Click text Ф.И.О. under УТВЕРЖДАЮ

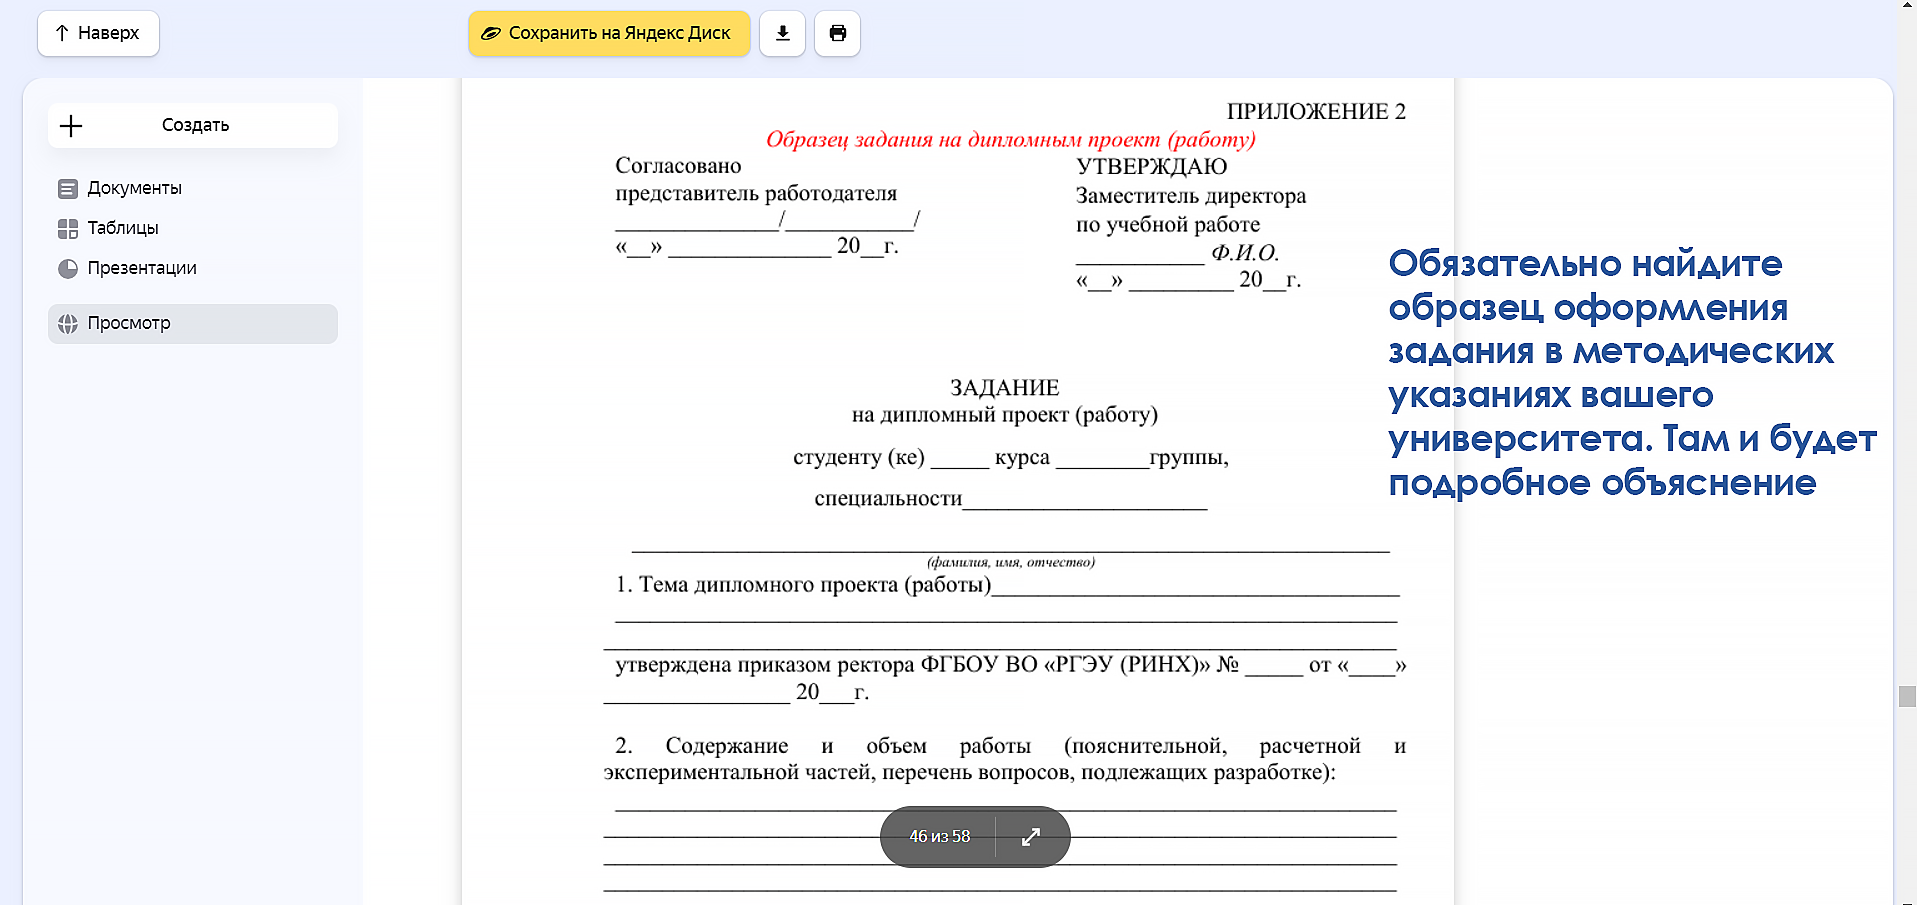coord(1245,253)
